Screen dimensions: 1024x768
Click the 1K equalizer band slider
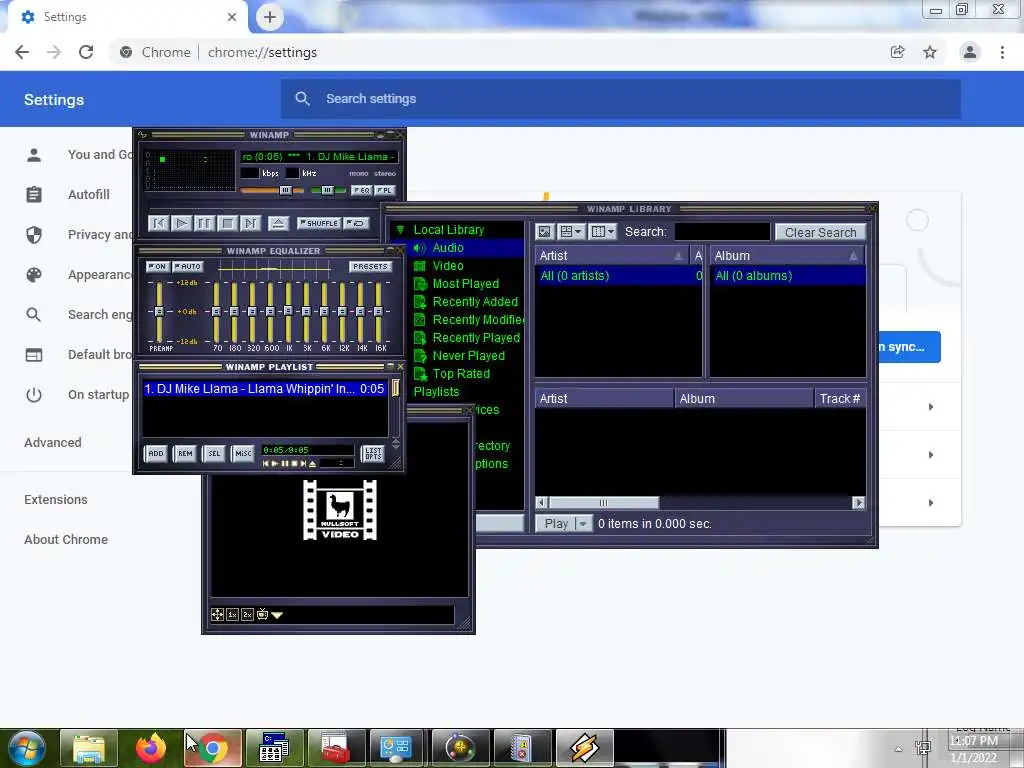click(288, 312)
